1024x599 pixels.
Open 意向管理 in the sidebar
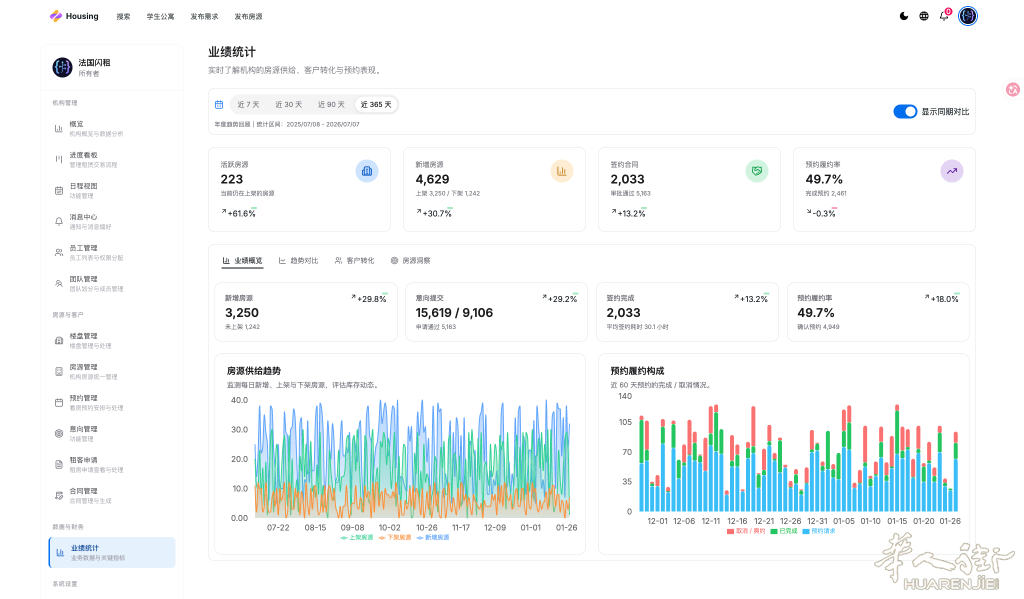(x=112, y=434)
